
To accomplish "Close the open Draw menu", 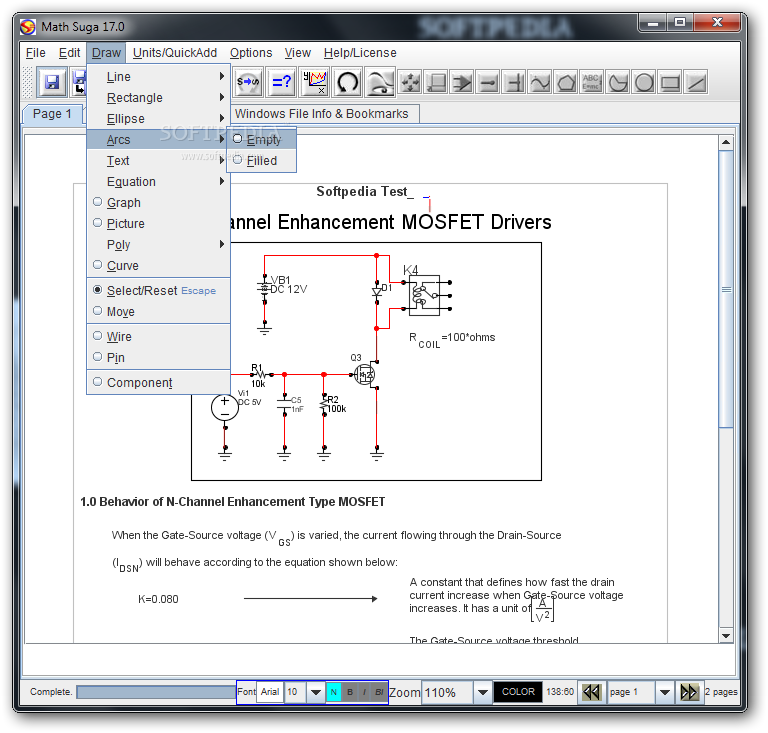I will click(x=106, y=52).
